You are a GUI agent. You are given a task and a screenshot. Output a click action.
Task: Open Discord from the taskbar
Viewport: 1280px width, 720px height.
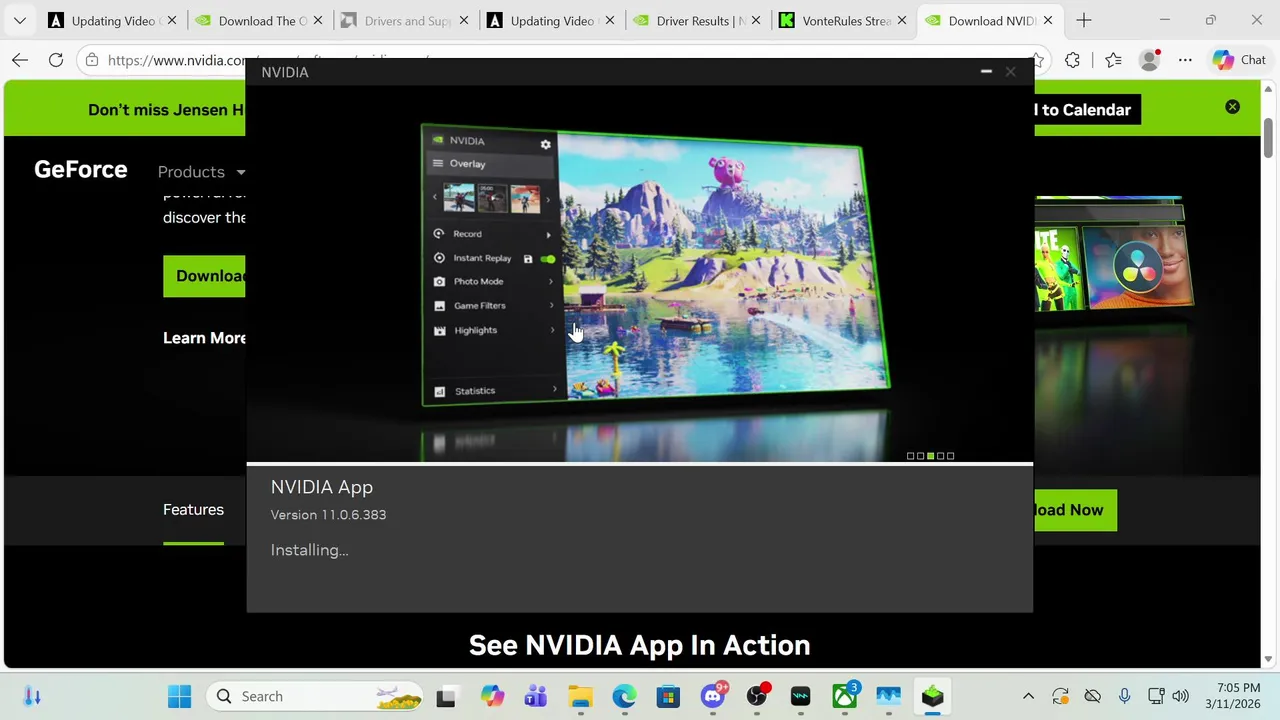tap(713, 696)
